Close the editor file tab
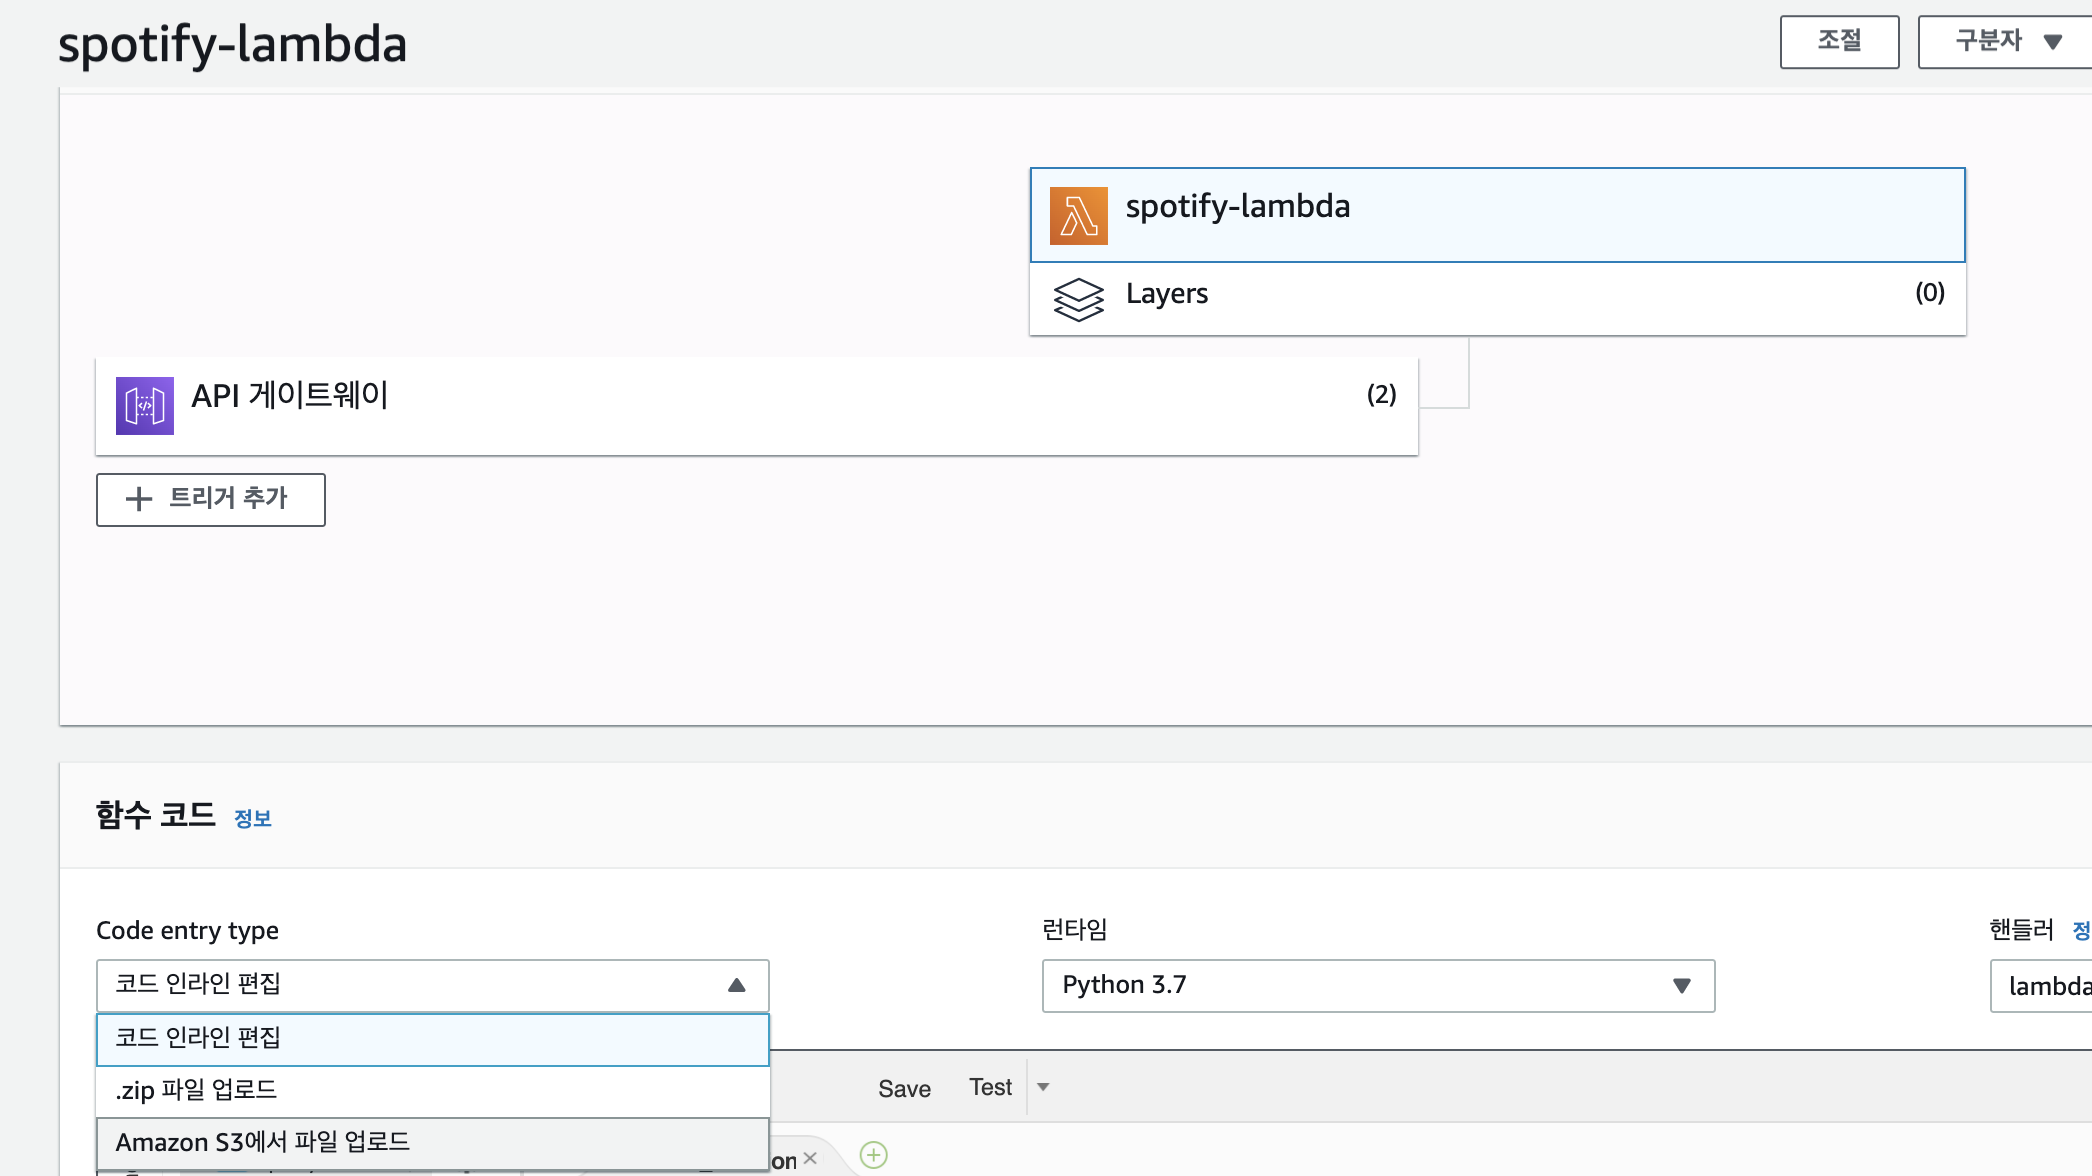 (810, 1158)
